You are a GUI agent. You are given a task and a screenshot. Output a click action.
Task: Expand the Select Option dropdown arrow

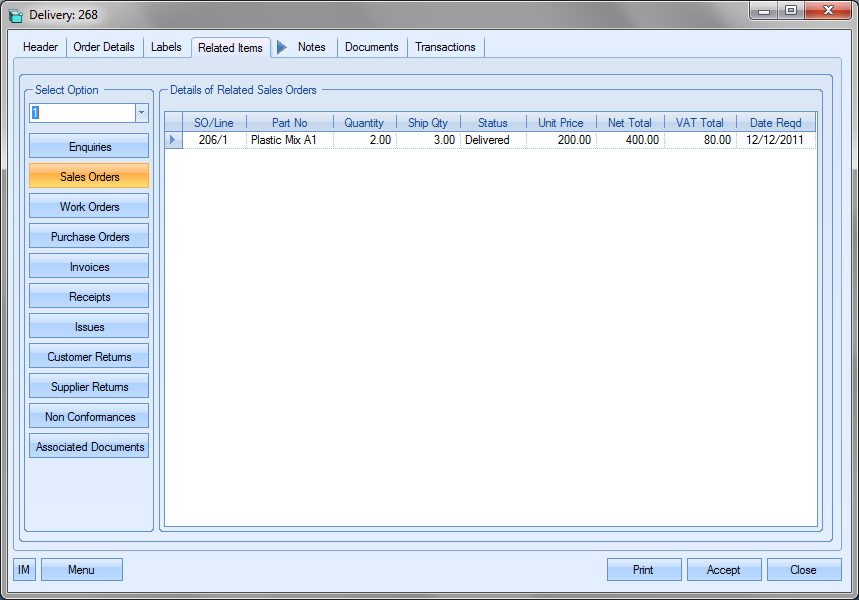tap(141, 113)
